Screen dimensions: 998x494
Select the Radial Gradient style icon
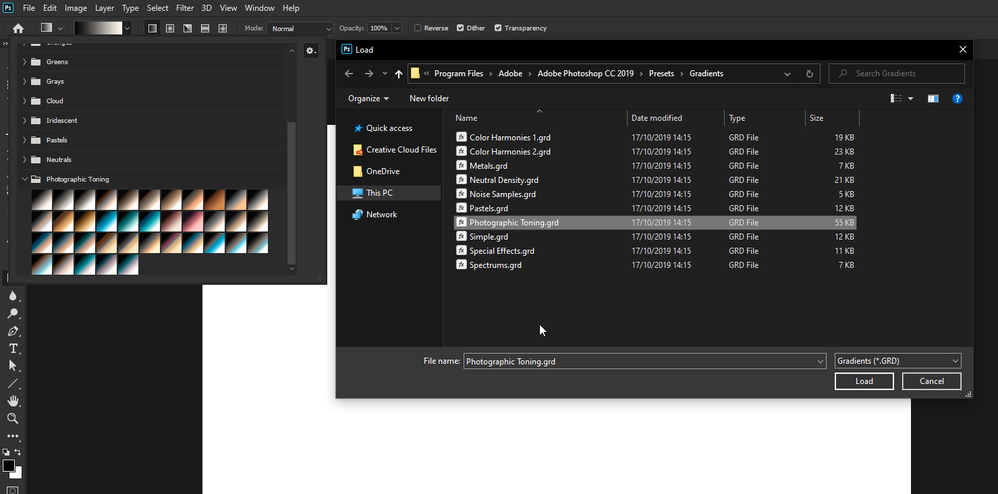[x=170, y=28]
